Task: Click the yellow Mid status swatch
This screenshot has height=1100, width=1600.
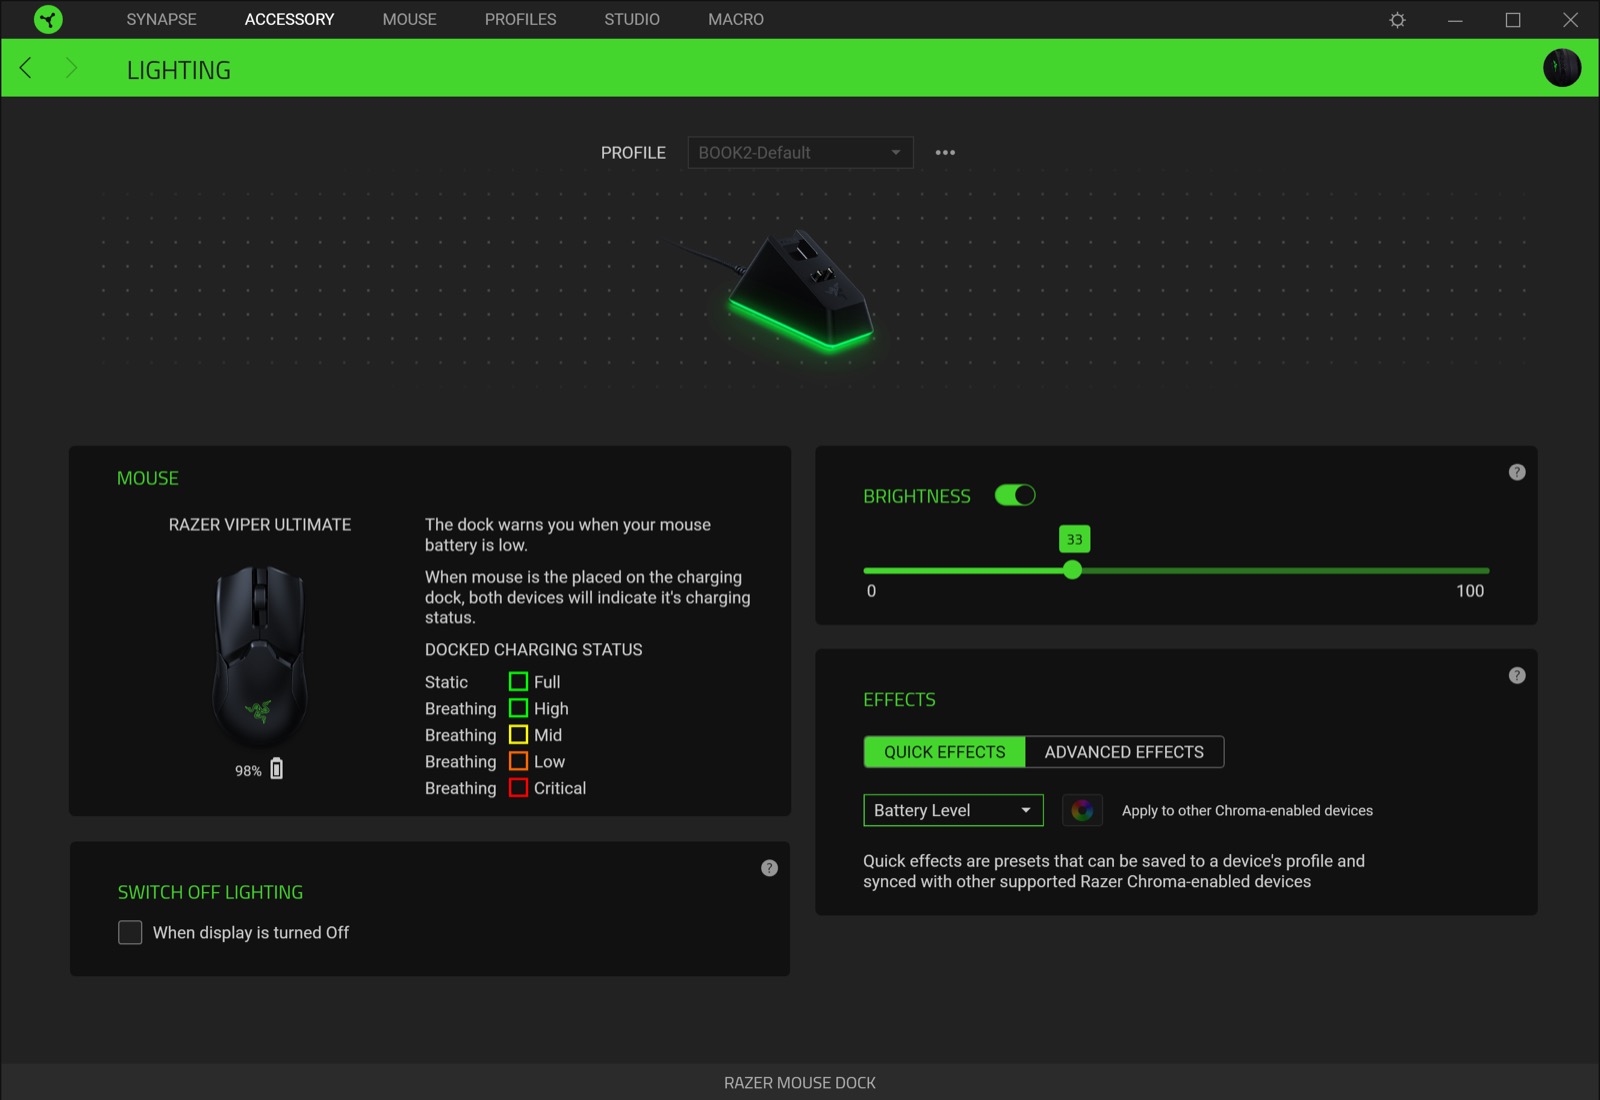Action: (x=518, y=735)
